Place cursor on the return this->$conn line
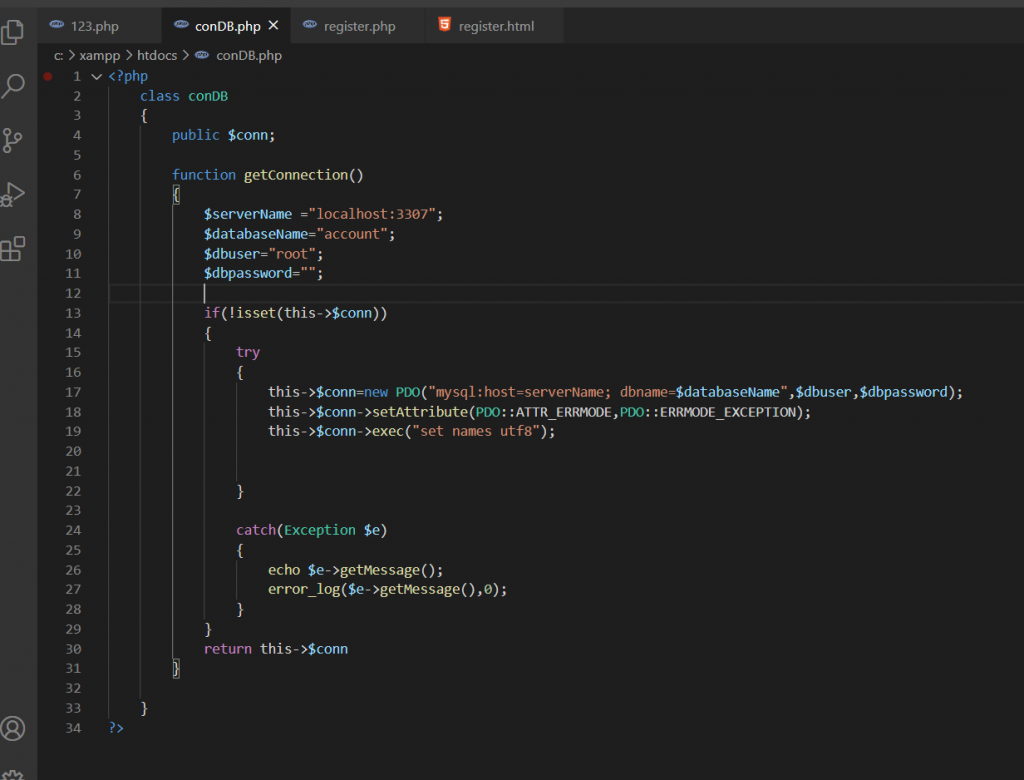1024x780 pixels. tap(276, 649)
